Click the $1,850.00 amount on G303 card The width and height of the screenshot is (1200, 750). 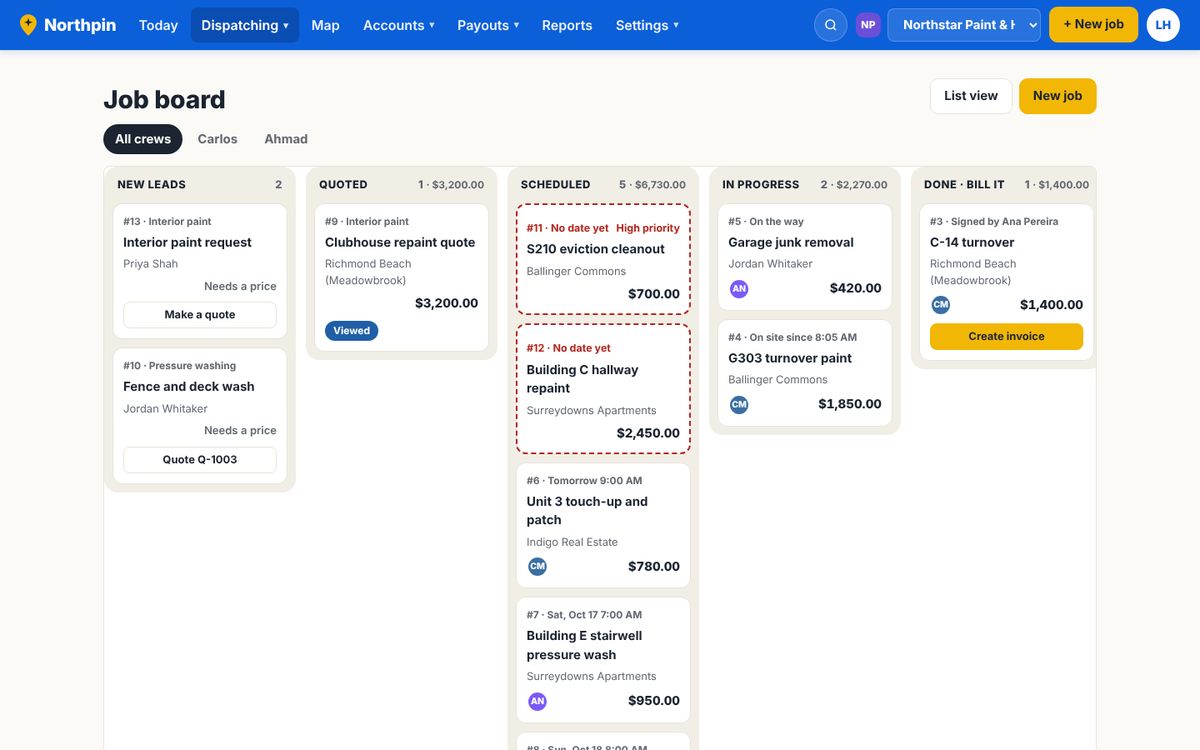(x=850, y=404)
